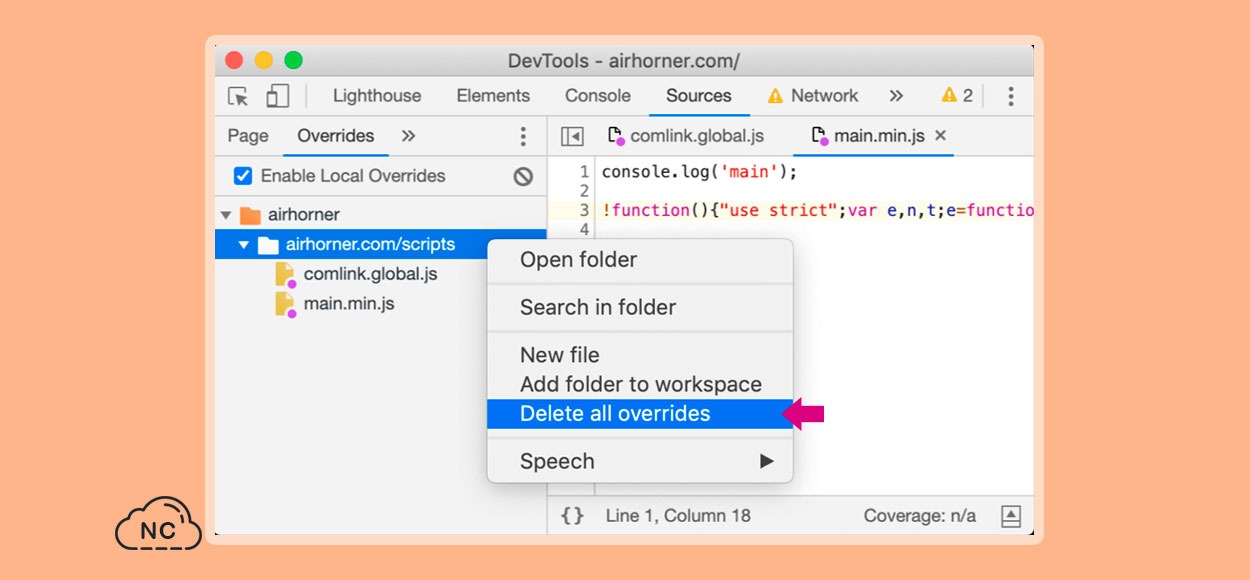Open main.min.js in the file tree
The image size is (1250, 580).
point(349,303)
